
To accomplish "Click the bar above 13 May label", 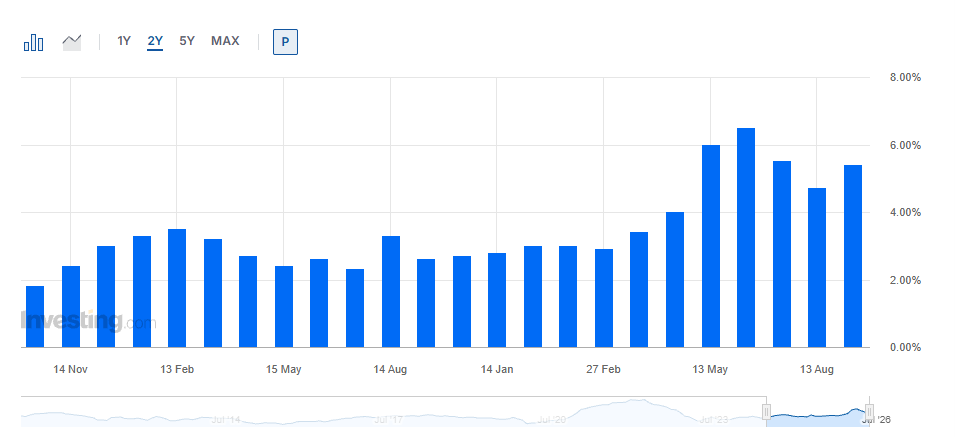I will pos(711,246).
